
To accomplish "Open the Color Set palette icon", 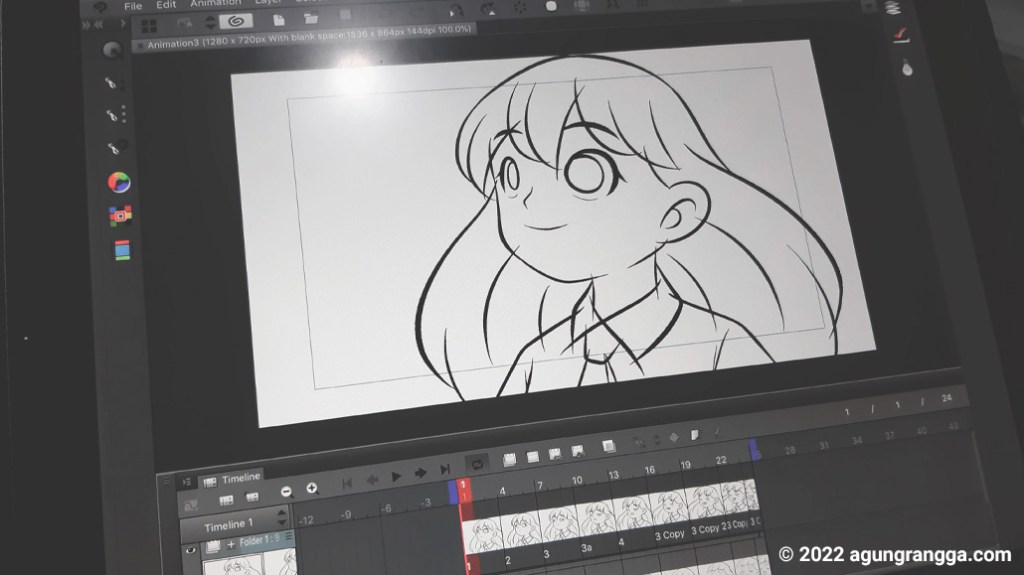I will (x=120, y=215).
